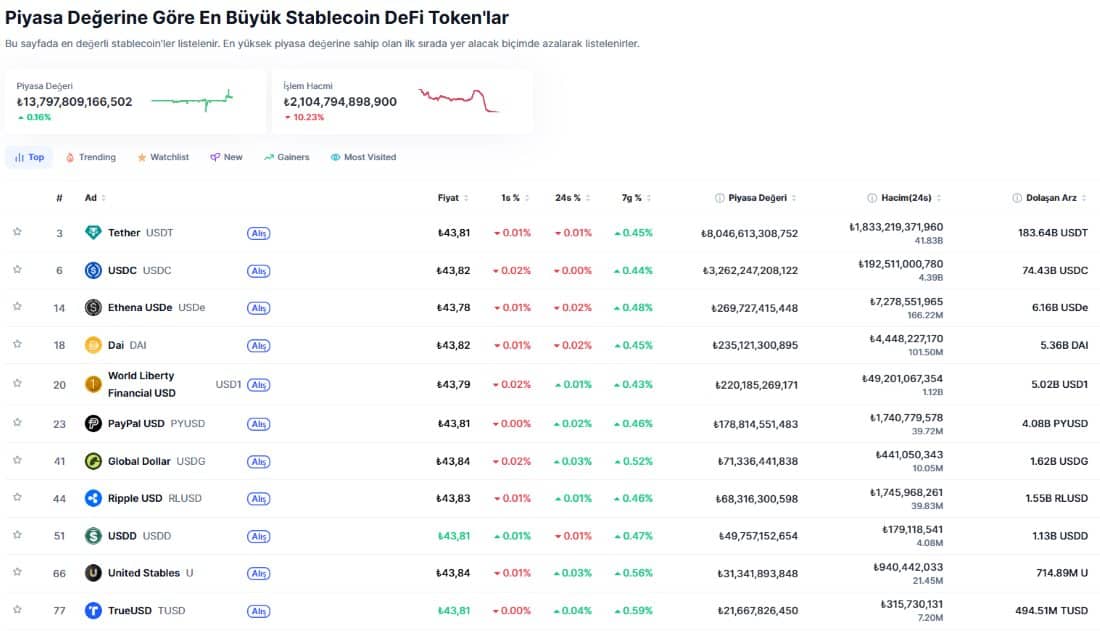The width and height of the screenshot is (1100, 631).
Task: Click the United Stables coin logo
Action: point(93,573)
